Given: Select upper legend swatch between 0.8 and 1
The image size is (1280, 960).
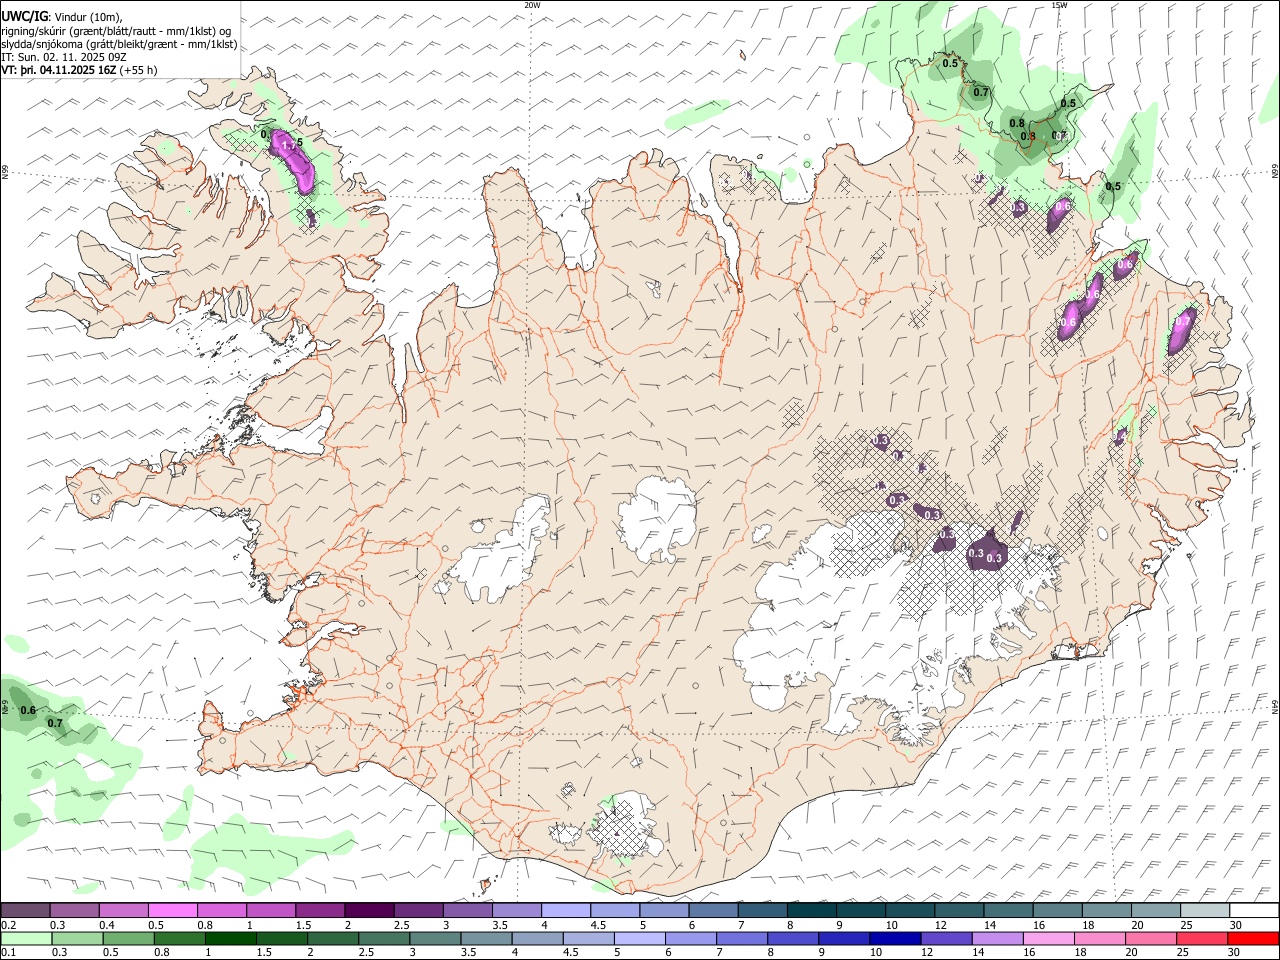Looking at the screenshot, I should (x=221, y=910).
